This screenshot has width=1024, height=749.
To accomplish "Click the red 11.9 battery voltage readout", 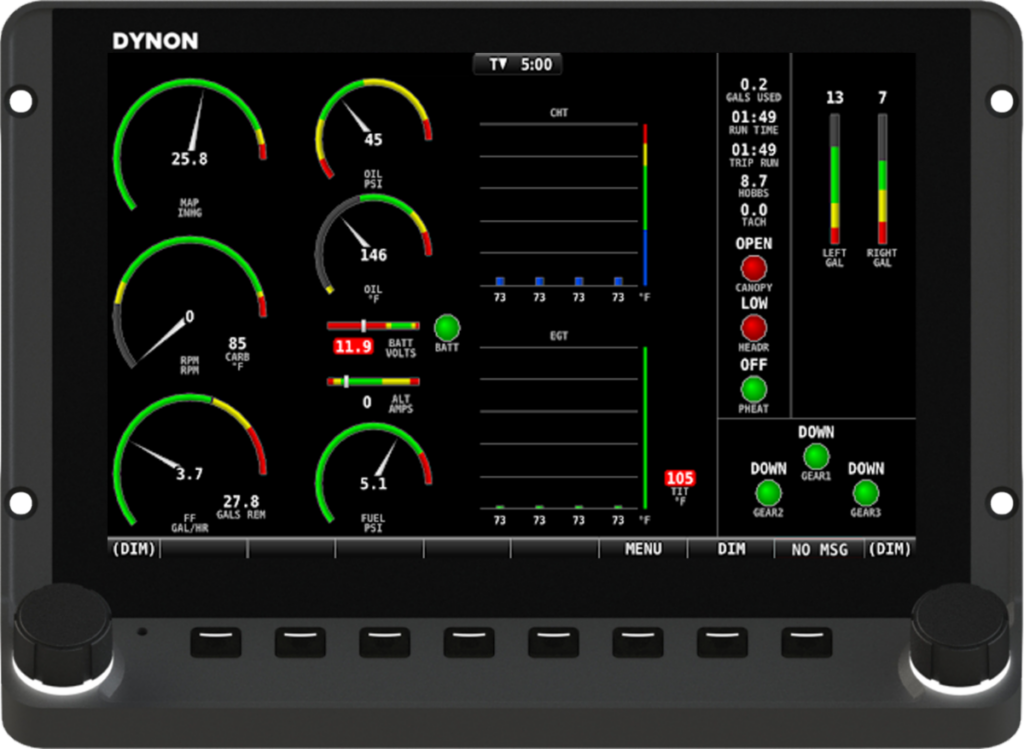I will pos(352,347).
